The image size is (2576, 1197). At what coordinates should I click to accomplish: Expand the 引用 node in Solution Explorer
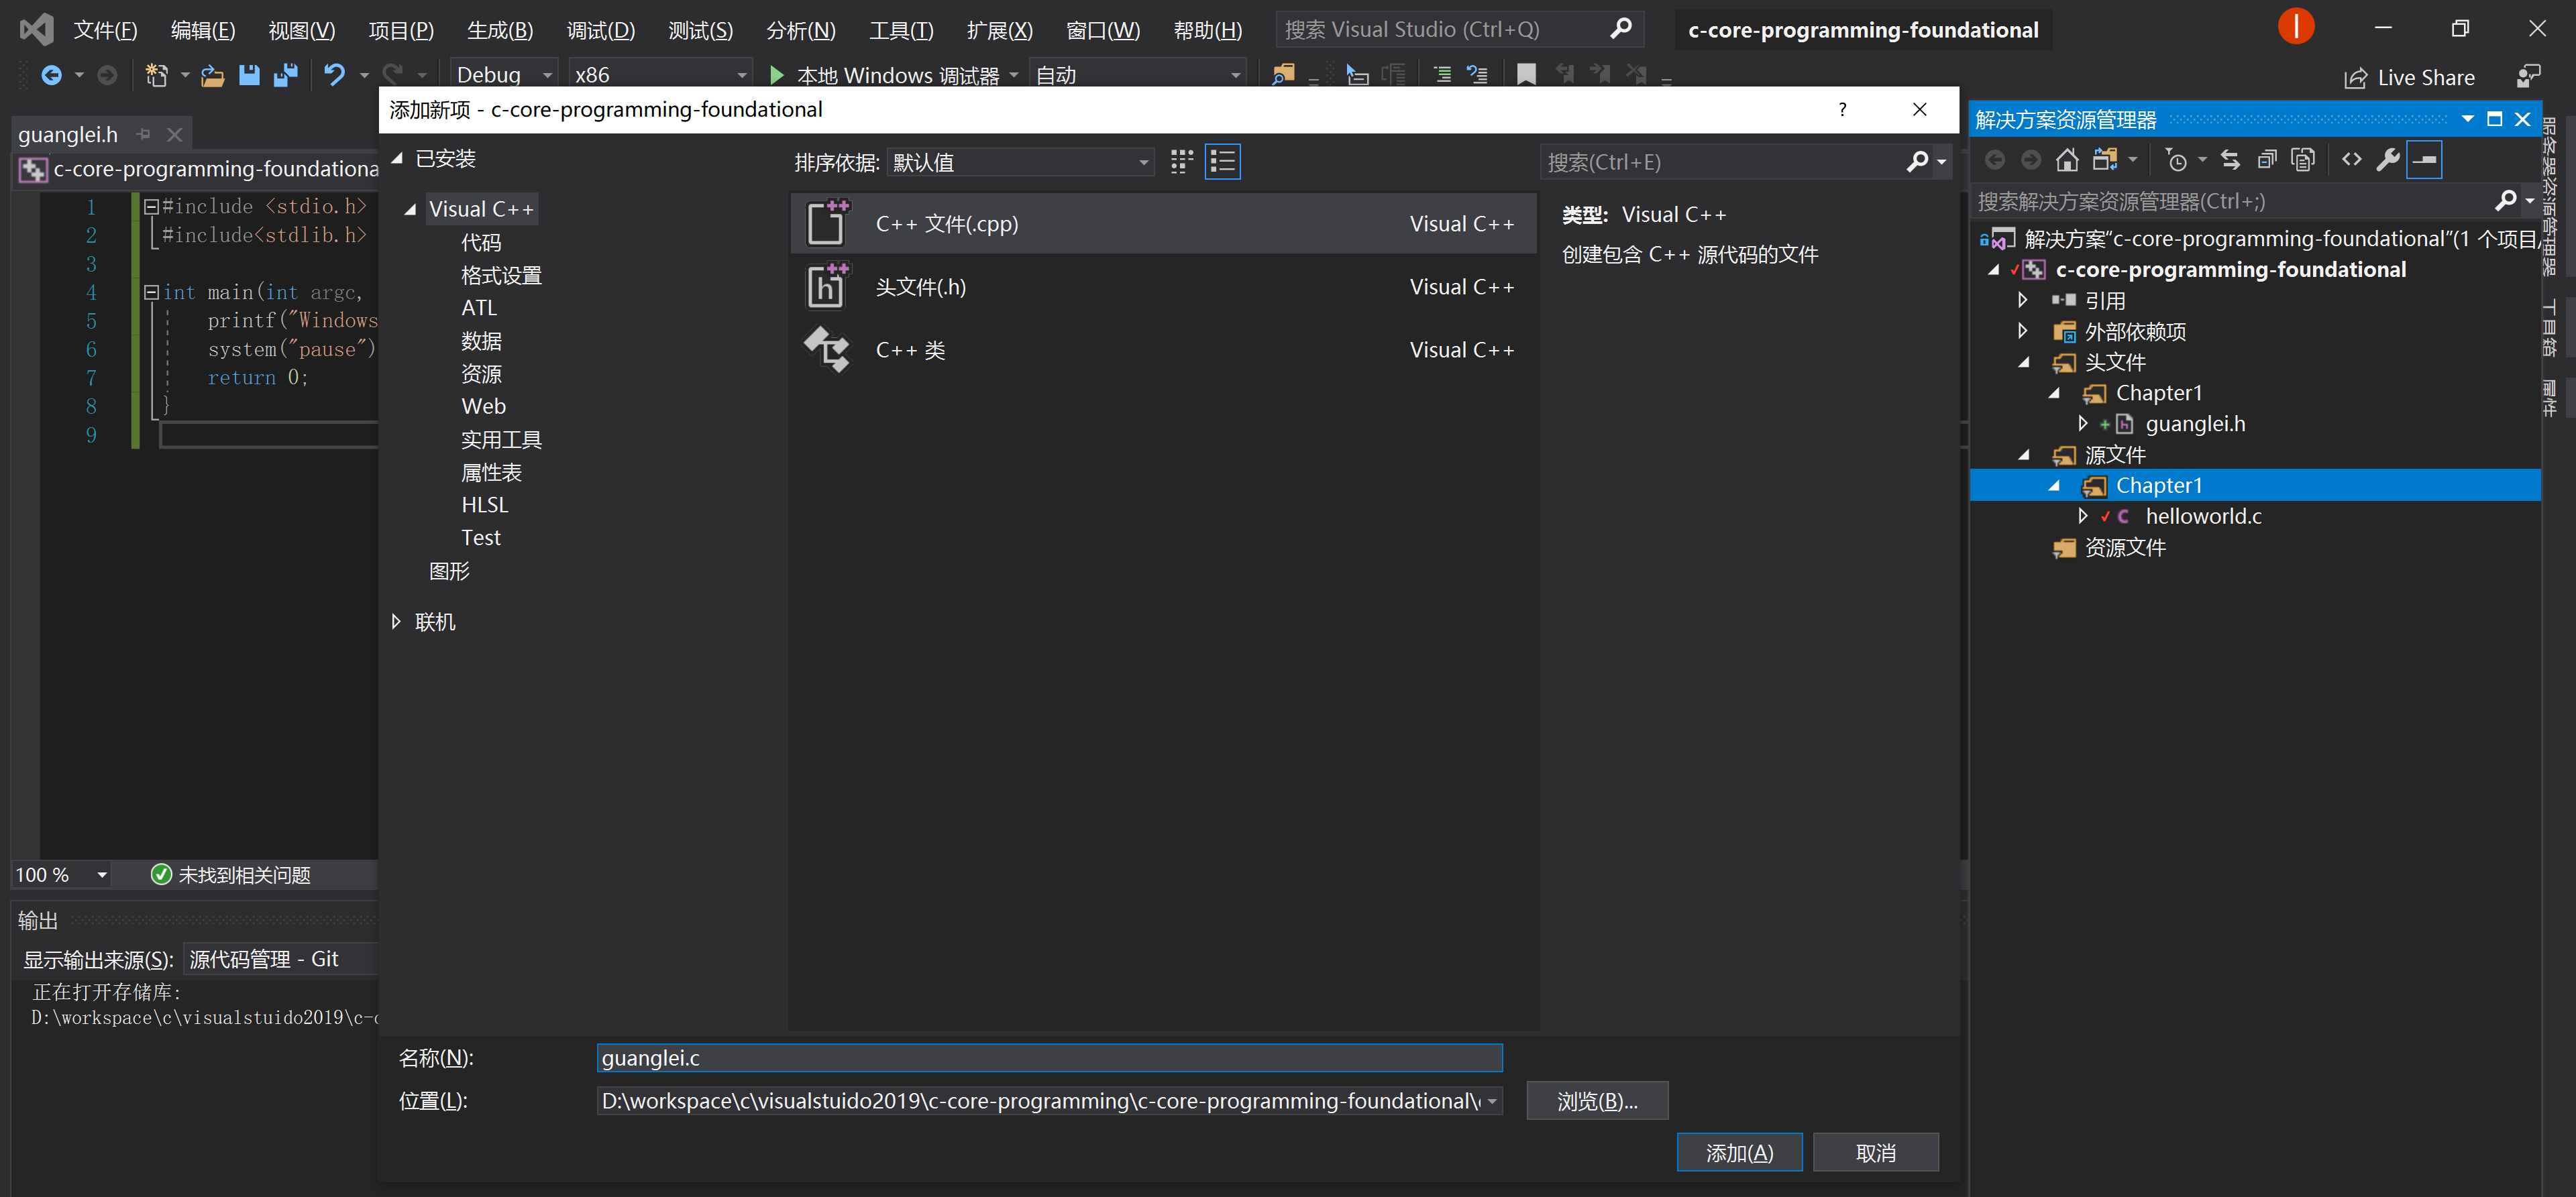point(2022,300)
